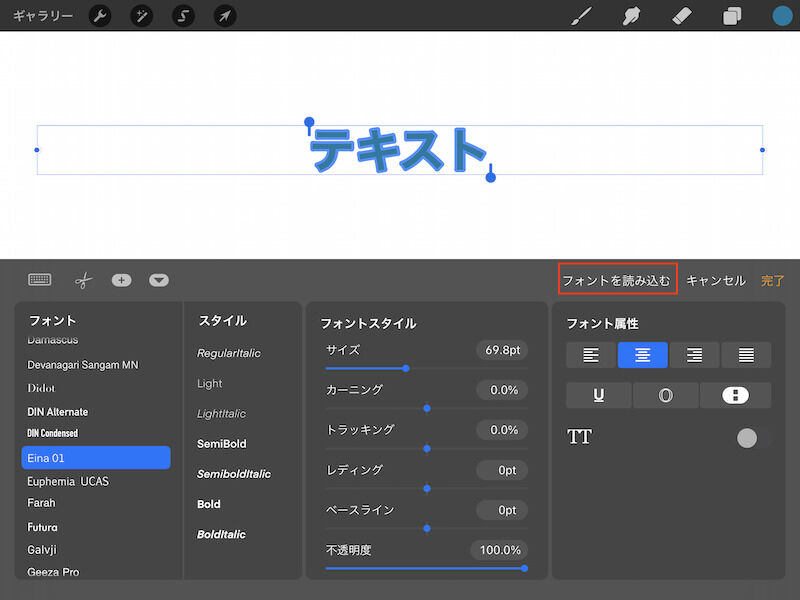Select the Selection S-shaped tool
The height and width of the screenshot is (600, 800).
tap(183, 16)
